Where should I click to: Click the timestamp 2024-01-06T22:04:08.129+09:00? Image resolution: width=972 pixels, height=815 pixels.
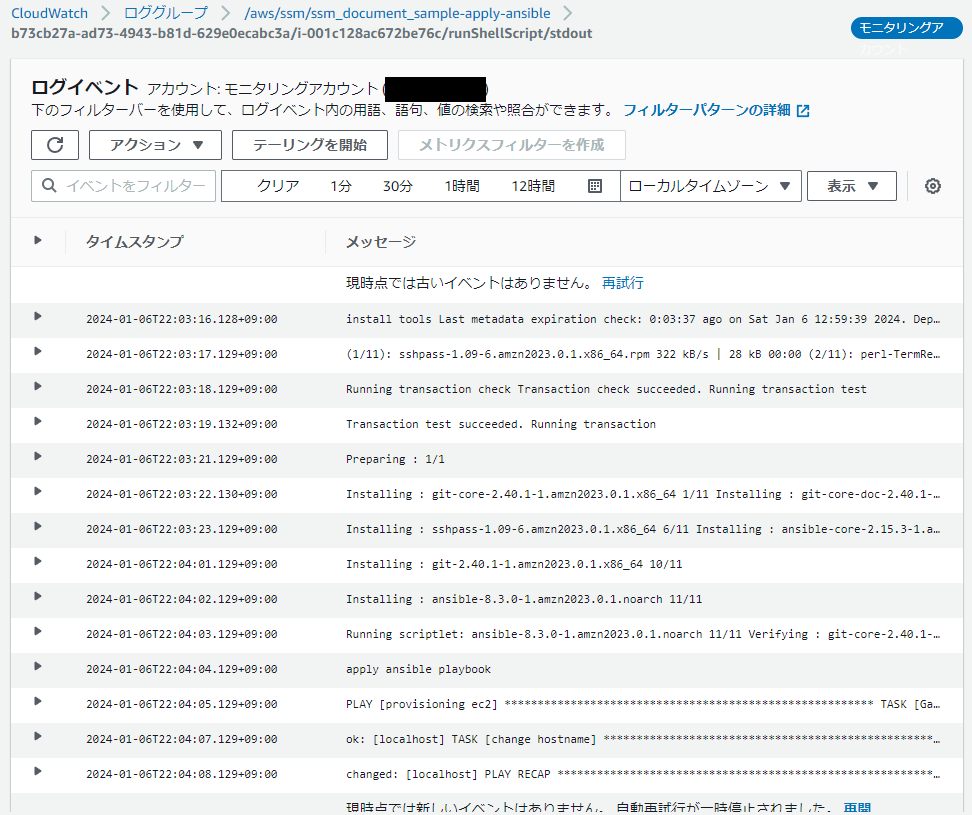tap(182, 774)
